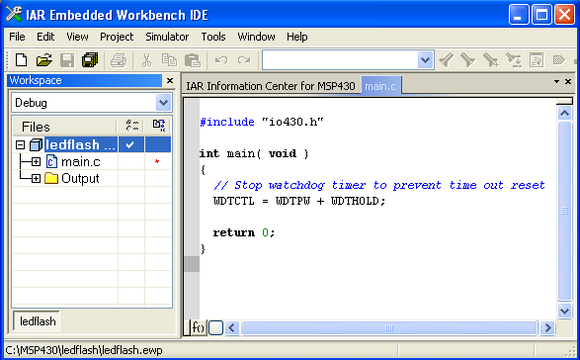The width and height of the screenshot is (580, 360).
Task: Open a file with the Open folder icon
Action: [x=44, y=60]
